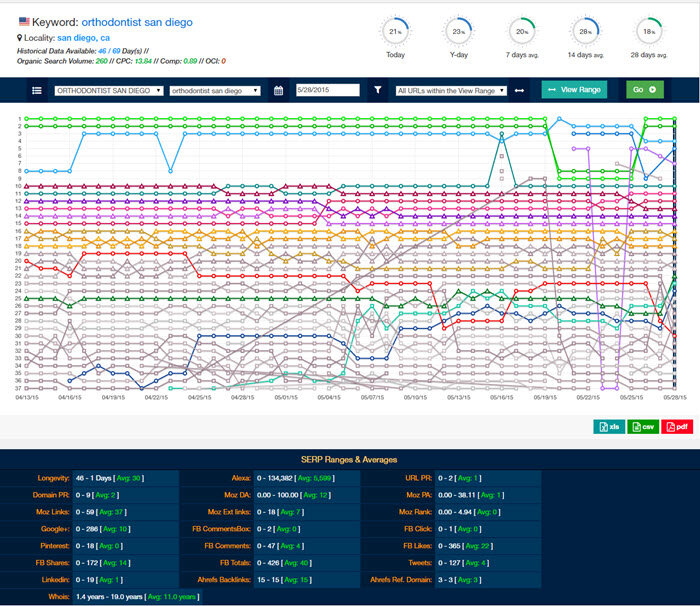Image resolution: width=700 pixels, height=606 pixels.
Task: Open the ORTHODONTIST SAN DIEGO group dropdown
Action: point(109,91)
